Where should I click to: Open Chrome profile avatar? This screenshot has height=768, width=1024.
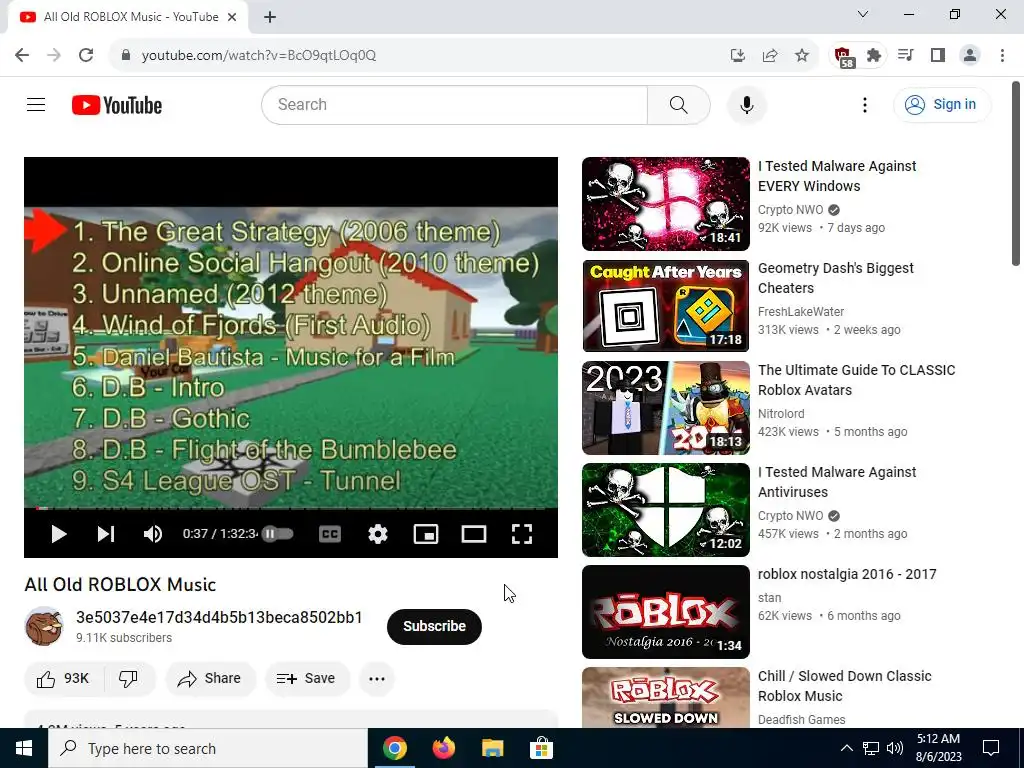[970, 56]
